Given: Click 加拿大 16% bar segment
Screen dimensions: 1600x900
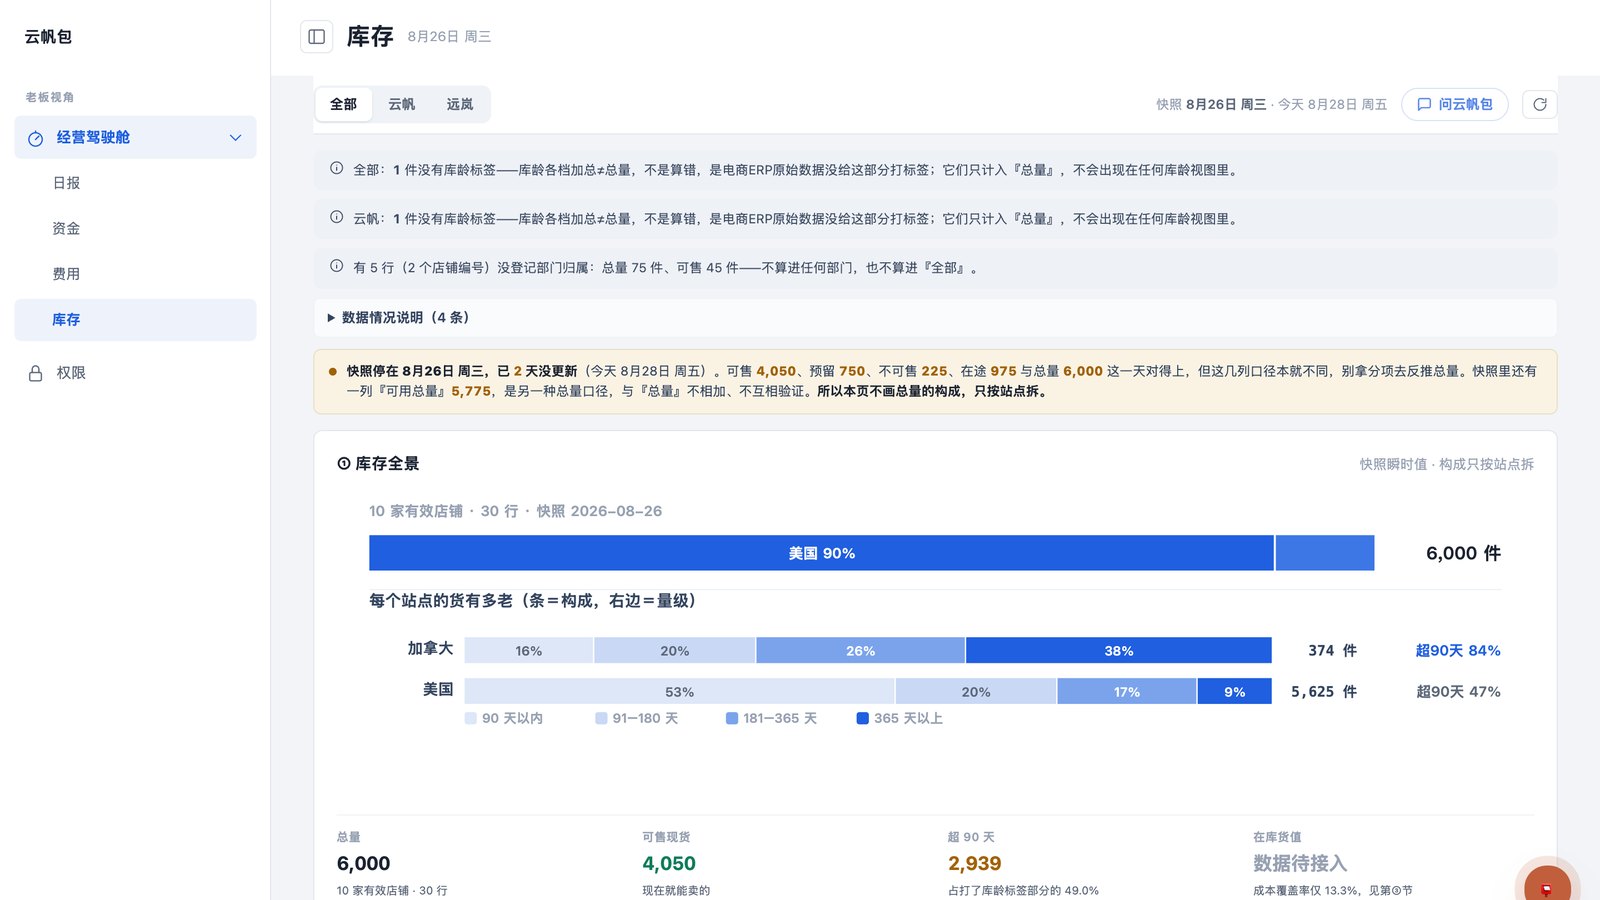Looking at the screenshot, I should coord(529,651).
